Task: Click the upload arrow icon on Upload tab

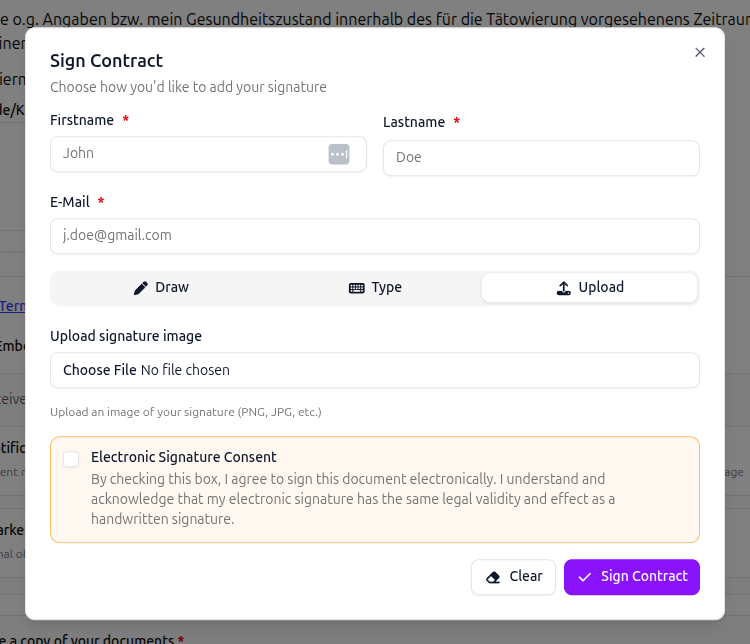Action: click(x=564, y=288)
